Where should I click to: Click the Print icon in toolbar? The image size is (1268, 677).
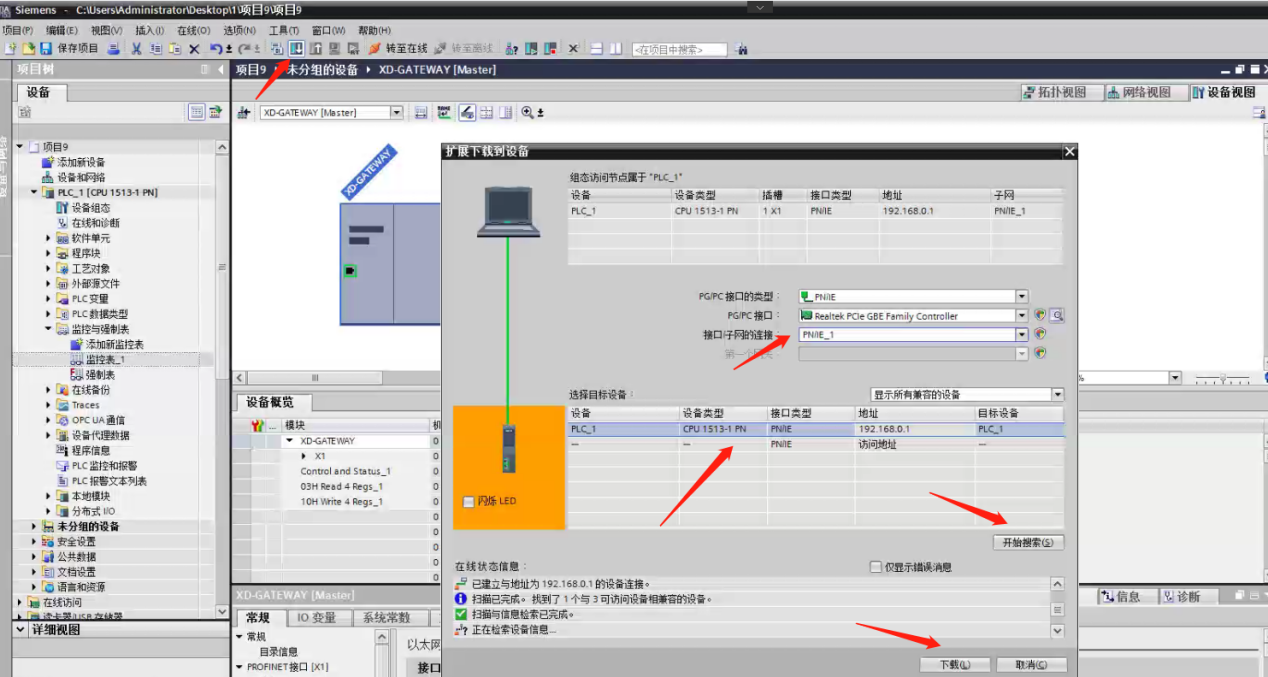tap(114, 48)
